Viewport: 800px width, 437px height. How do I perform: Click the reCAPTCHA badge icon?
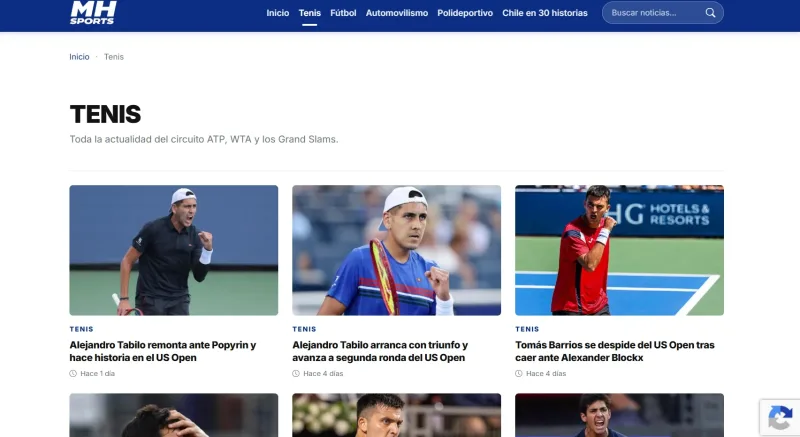coord(780,418)
